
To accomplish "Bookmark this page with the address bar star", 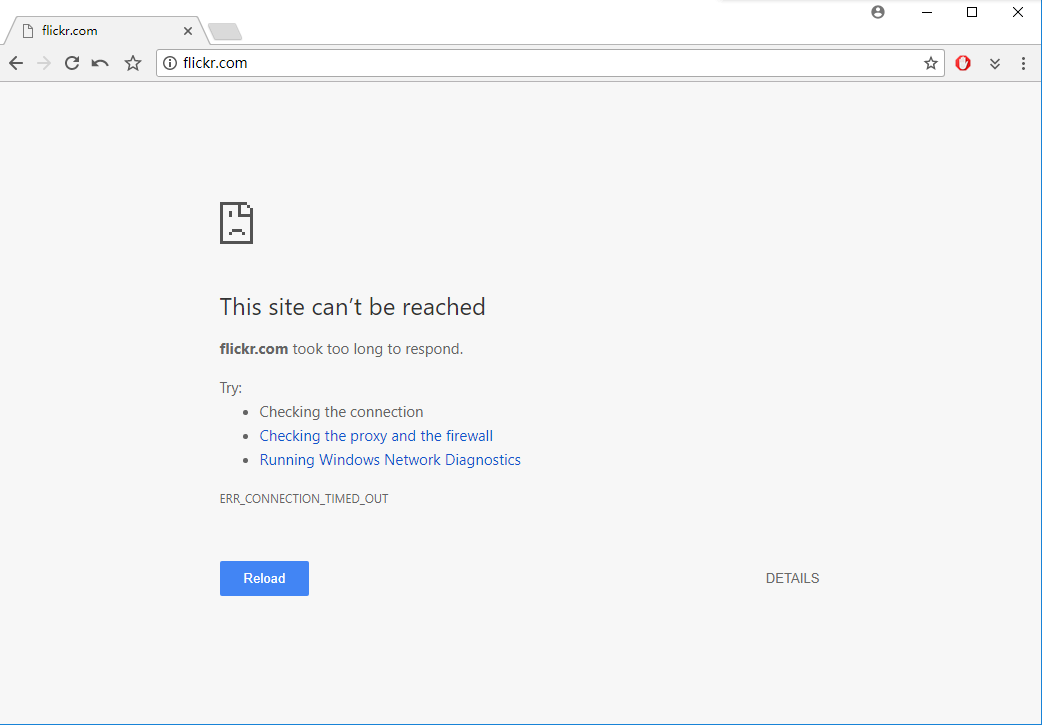I will [x=930, y=63].
